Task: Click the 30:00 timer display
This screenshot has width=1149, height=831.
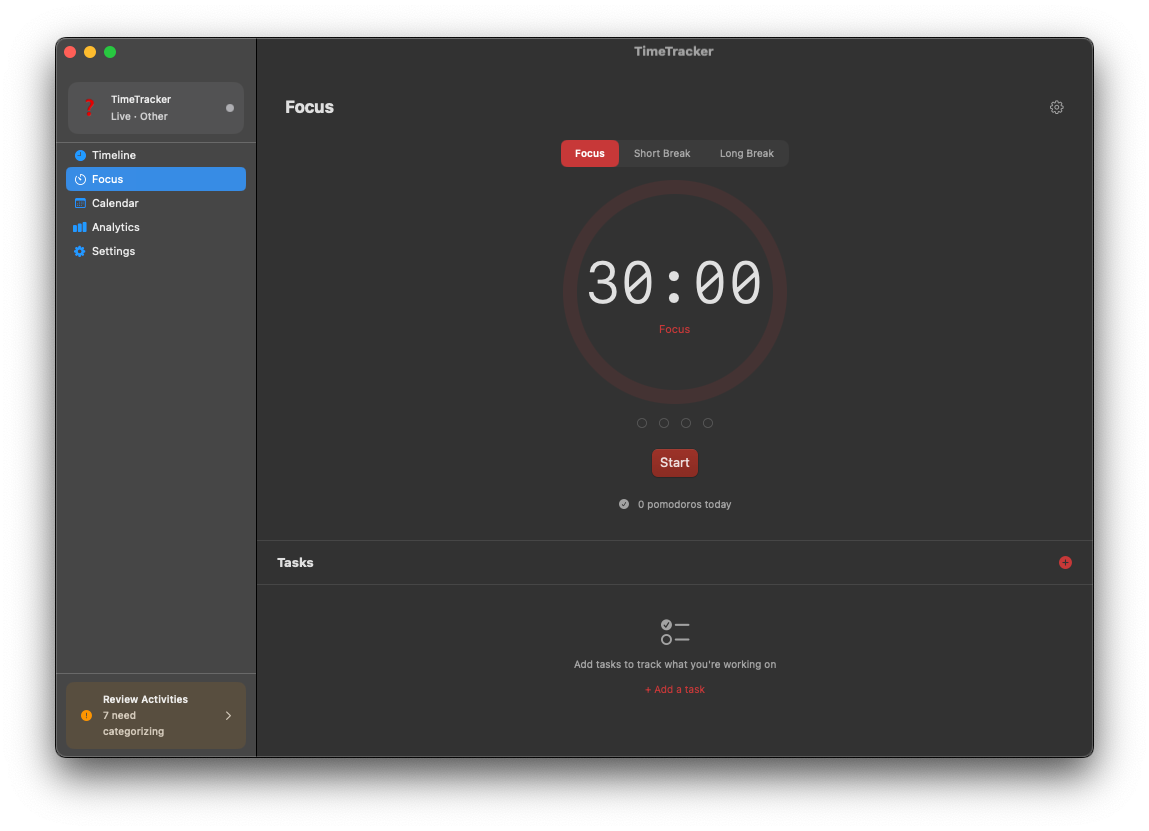Action: 675,283
